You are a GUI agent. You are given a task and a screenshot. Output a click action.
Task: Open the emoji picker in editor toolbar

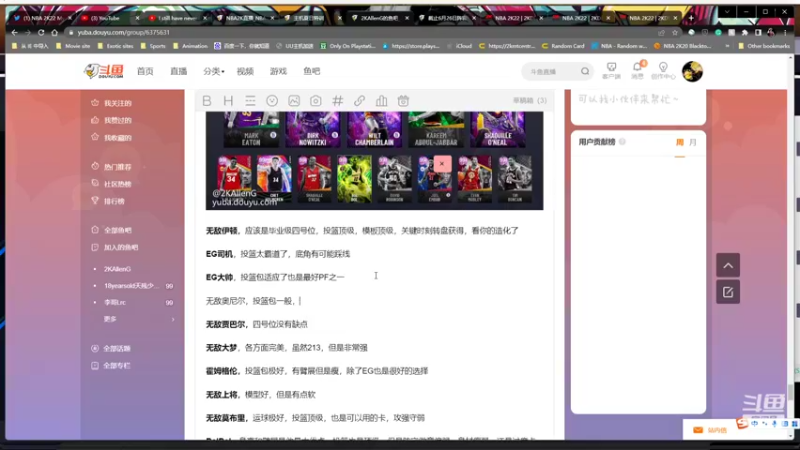point(272,101)
